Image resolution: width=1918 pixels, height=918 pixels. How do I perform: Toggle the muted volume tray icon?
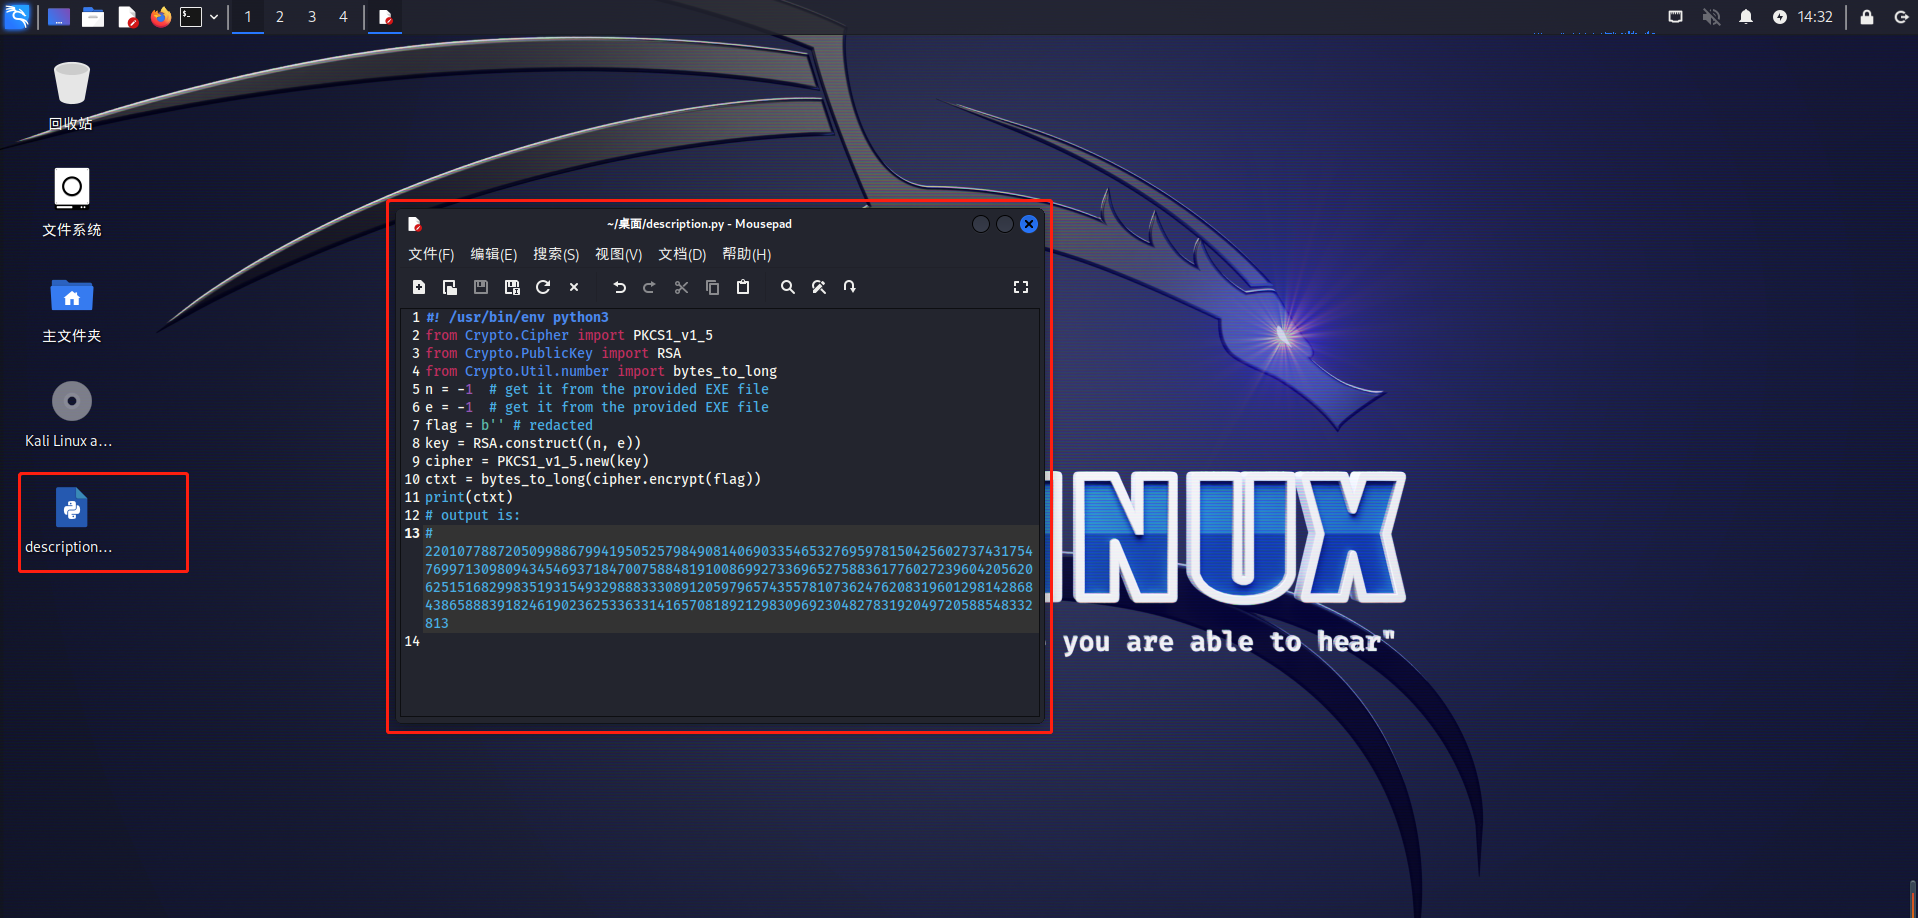pos(1711,17)
